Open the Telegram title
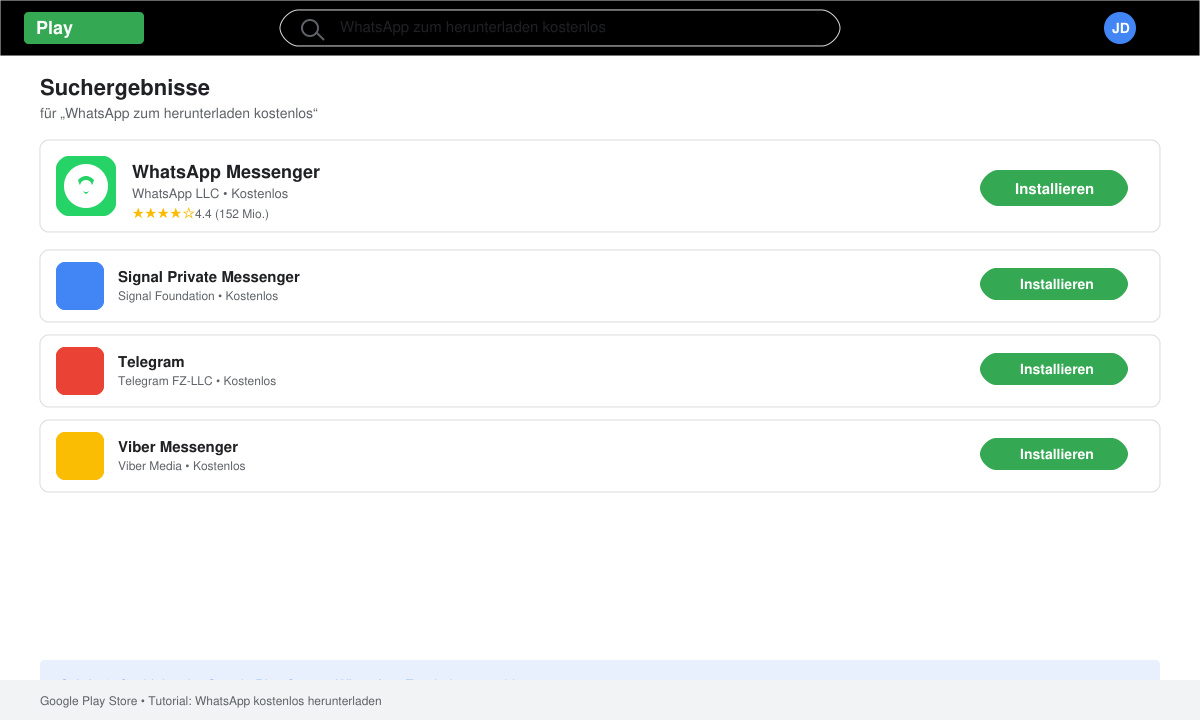 coord(151,362)
